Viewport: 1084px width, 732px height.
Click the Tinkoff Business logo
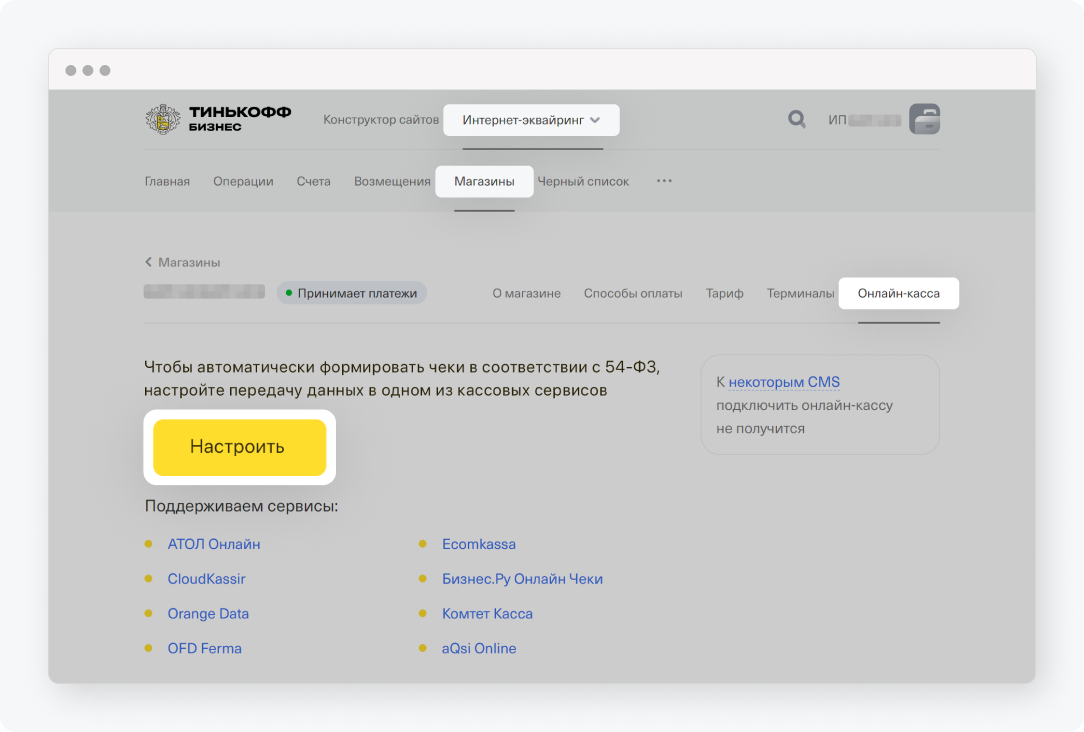[x=218, y=119]
